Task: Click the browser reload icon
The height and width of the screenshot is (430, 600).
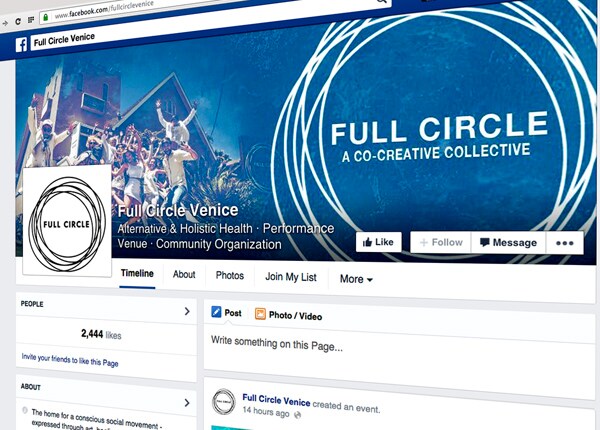Action: [x=18, y=21]
